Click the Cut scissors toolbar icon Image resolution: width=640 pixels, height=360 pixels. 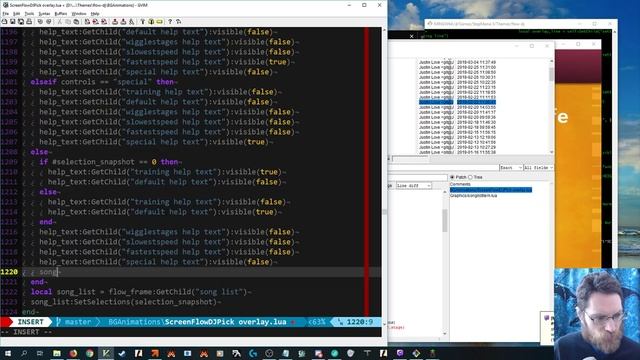[60, 22]
